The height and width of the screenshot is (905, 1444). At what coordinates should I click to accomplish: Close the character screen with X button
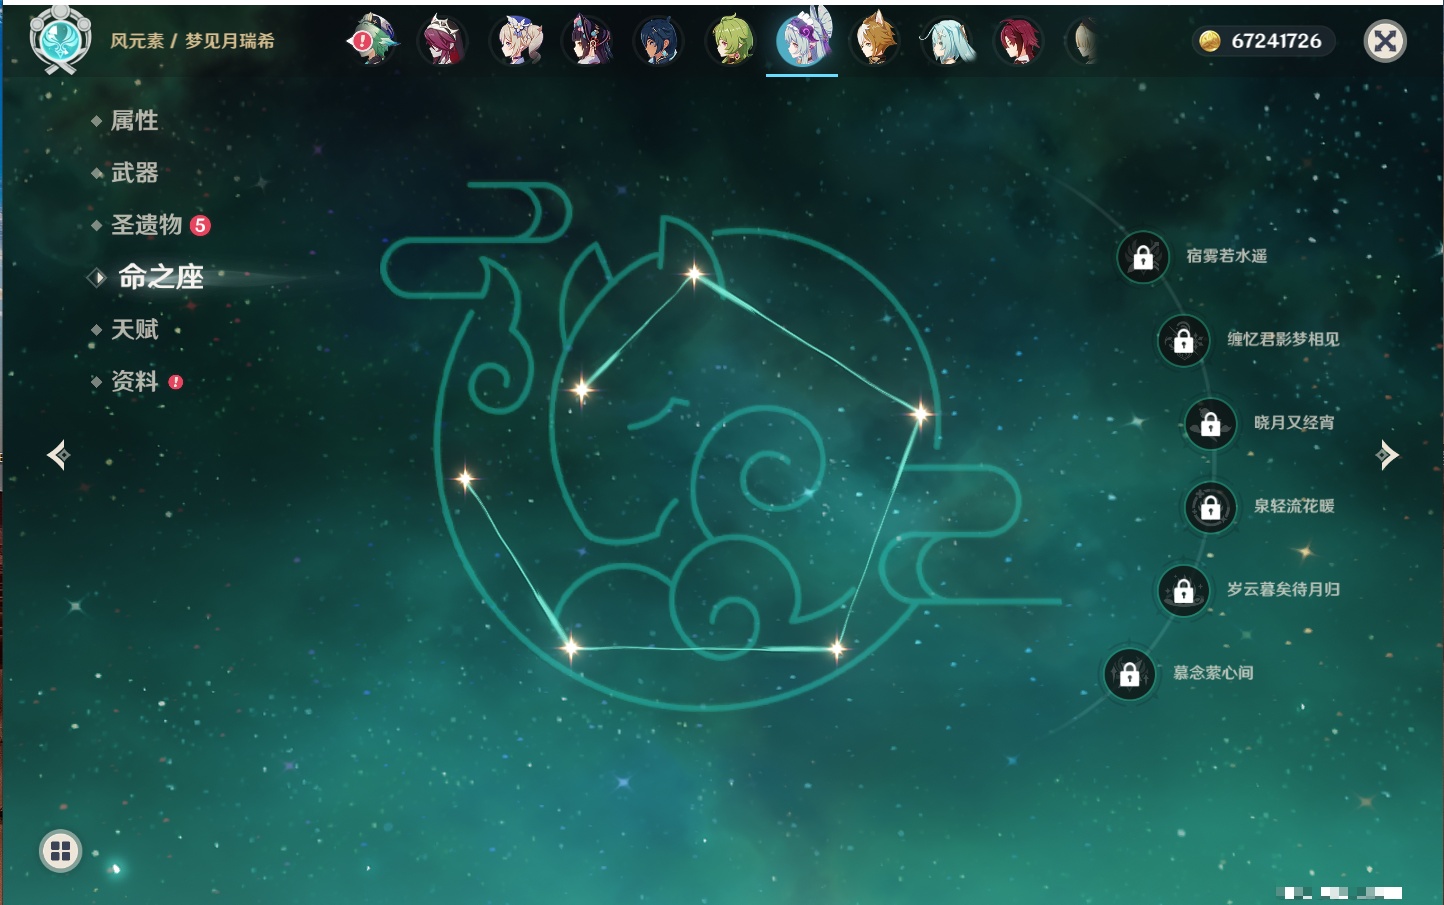[x=1385, y=41]
